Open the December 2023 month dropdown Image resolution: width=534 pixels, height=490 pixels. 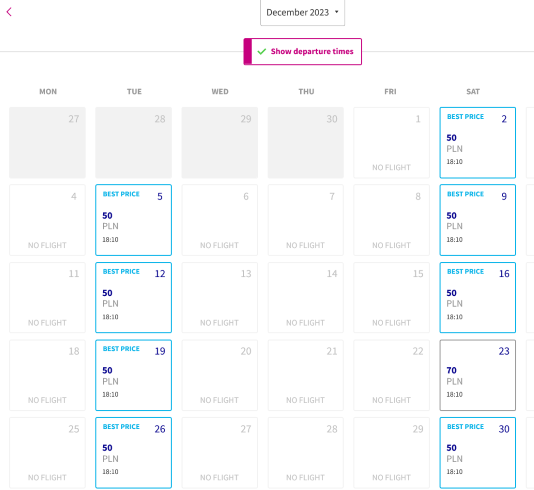[302, 13]
